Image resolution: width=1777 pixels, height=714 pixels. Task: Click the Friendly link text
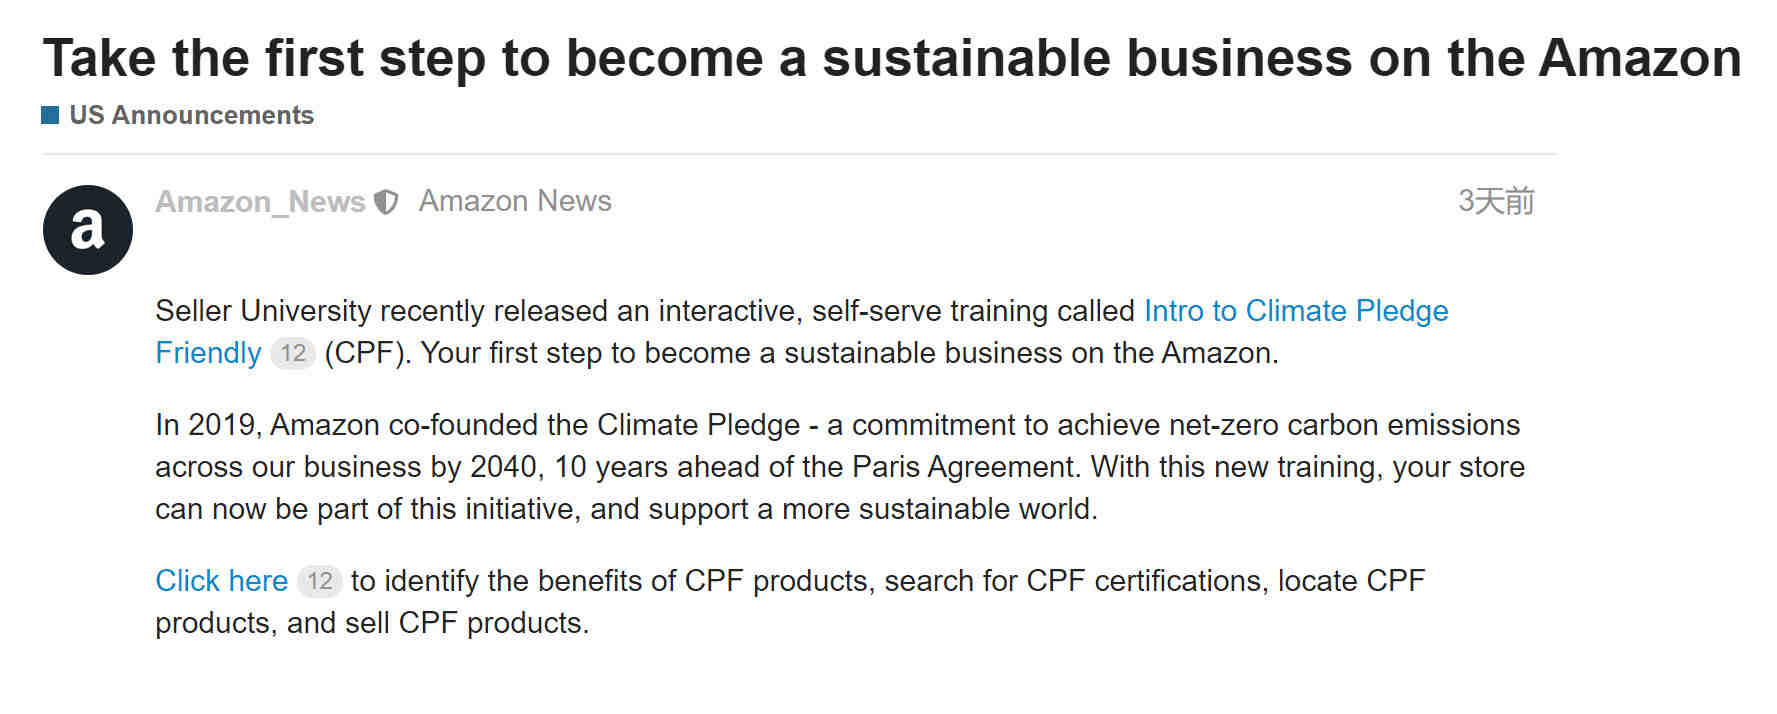[x=208, y=353]
